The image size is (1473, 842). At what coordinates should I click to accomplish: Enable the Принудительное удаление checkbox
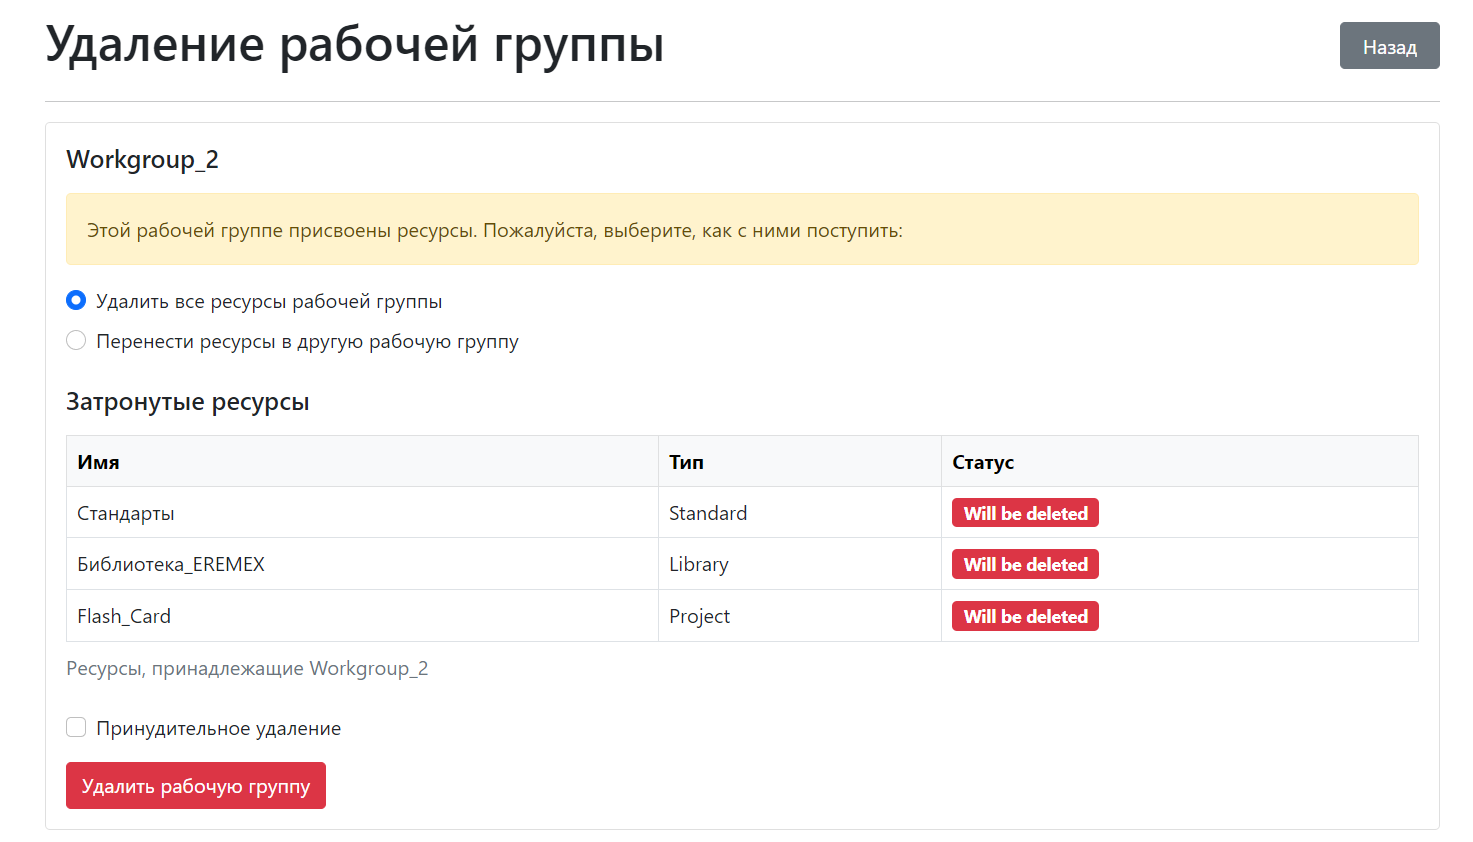coord(76,727)
